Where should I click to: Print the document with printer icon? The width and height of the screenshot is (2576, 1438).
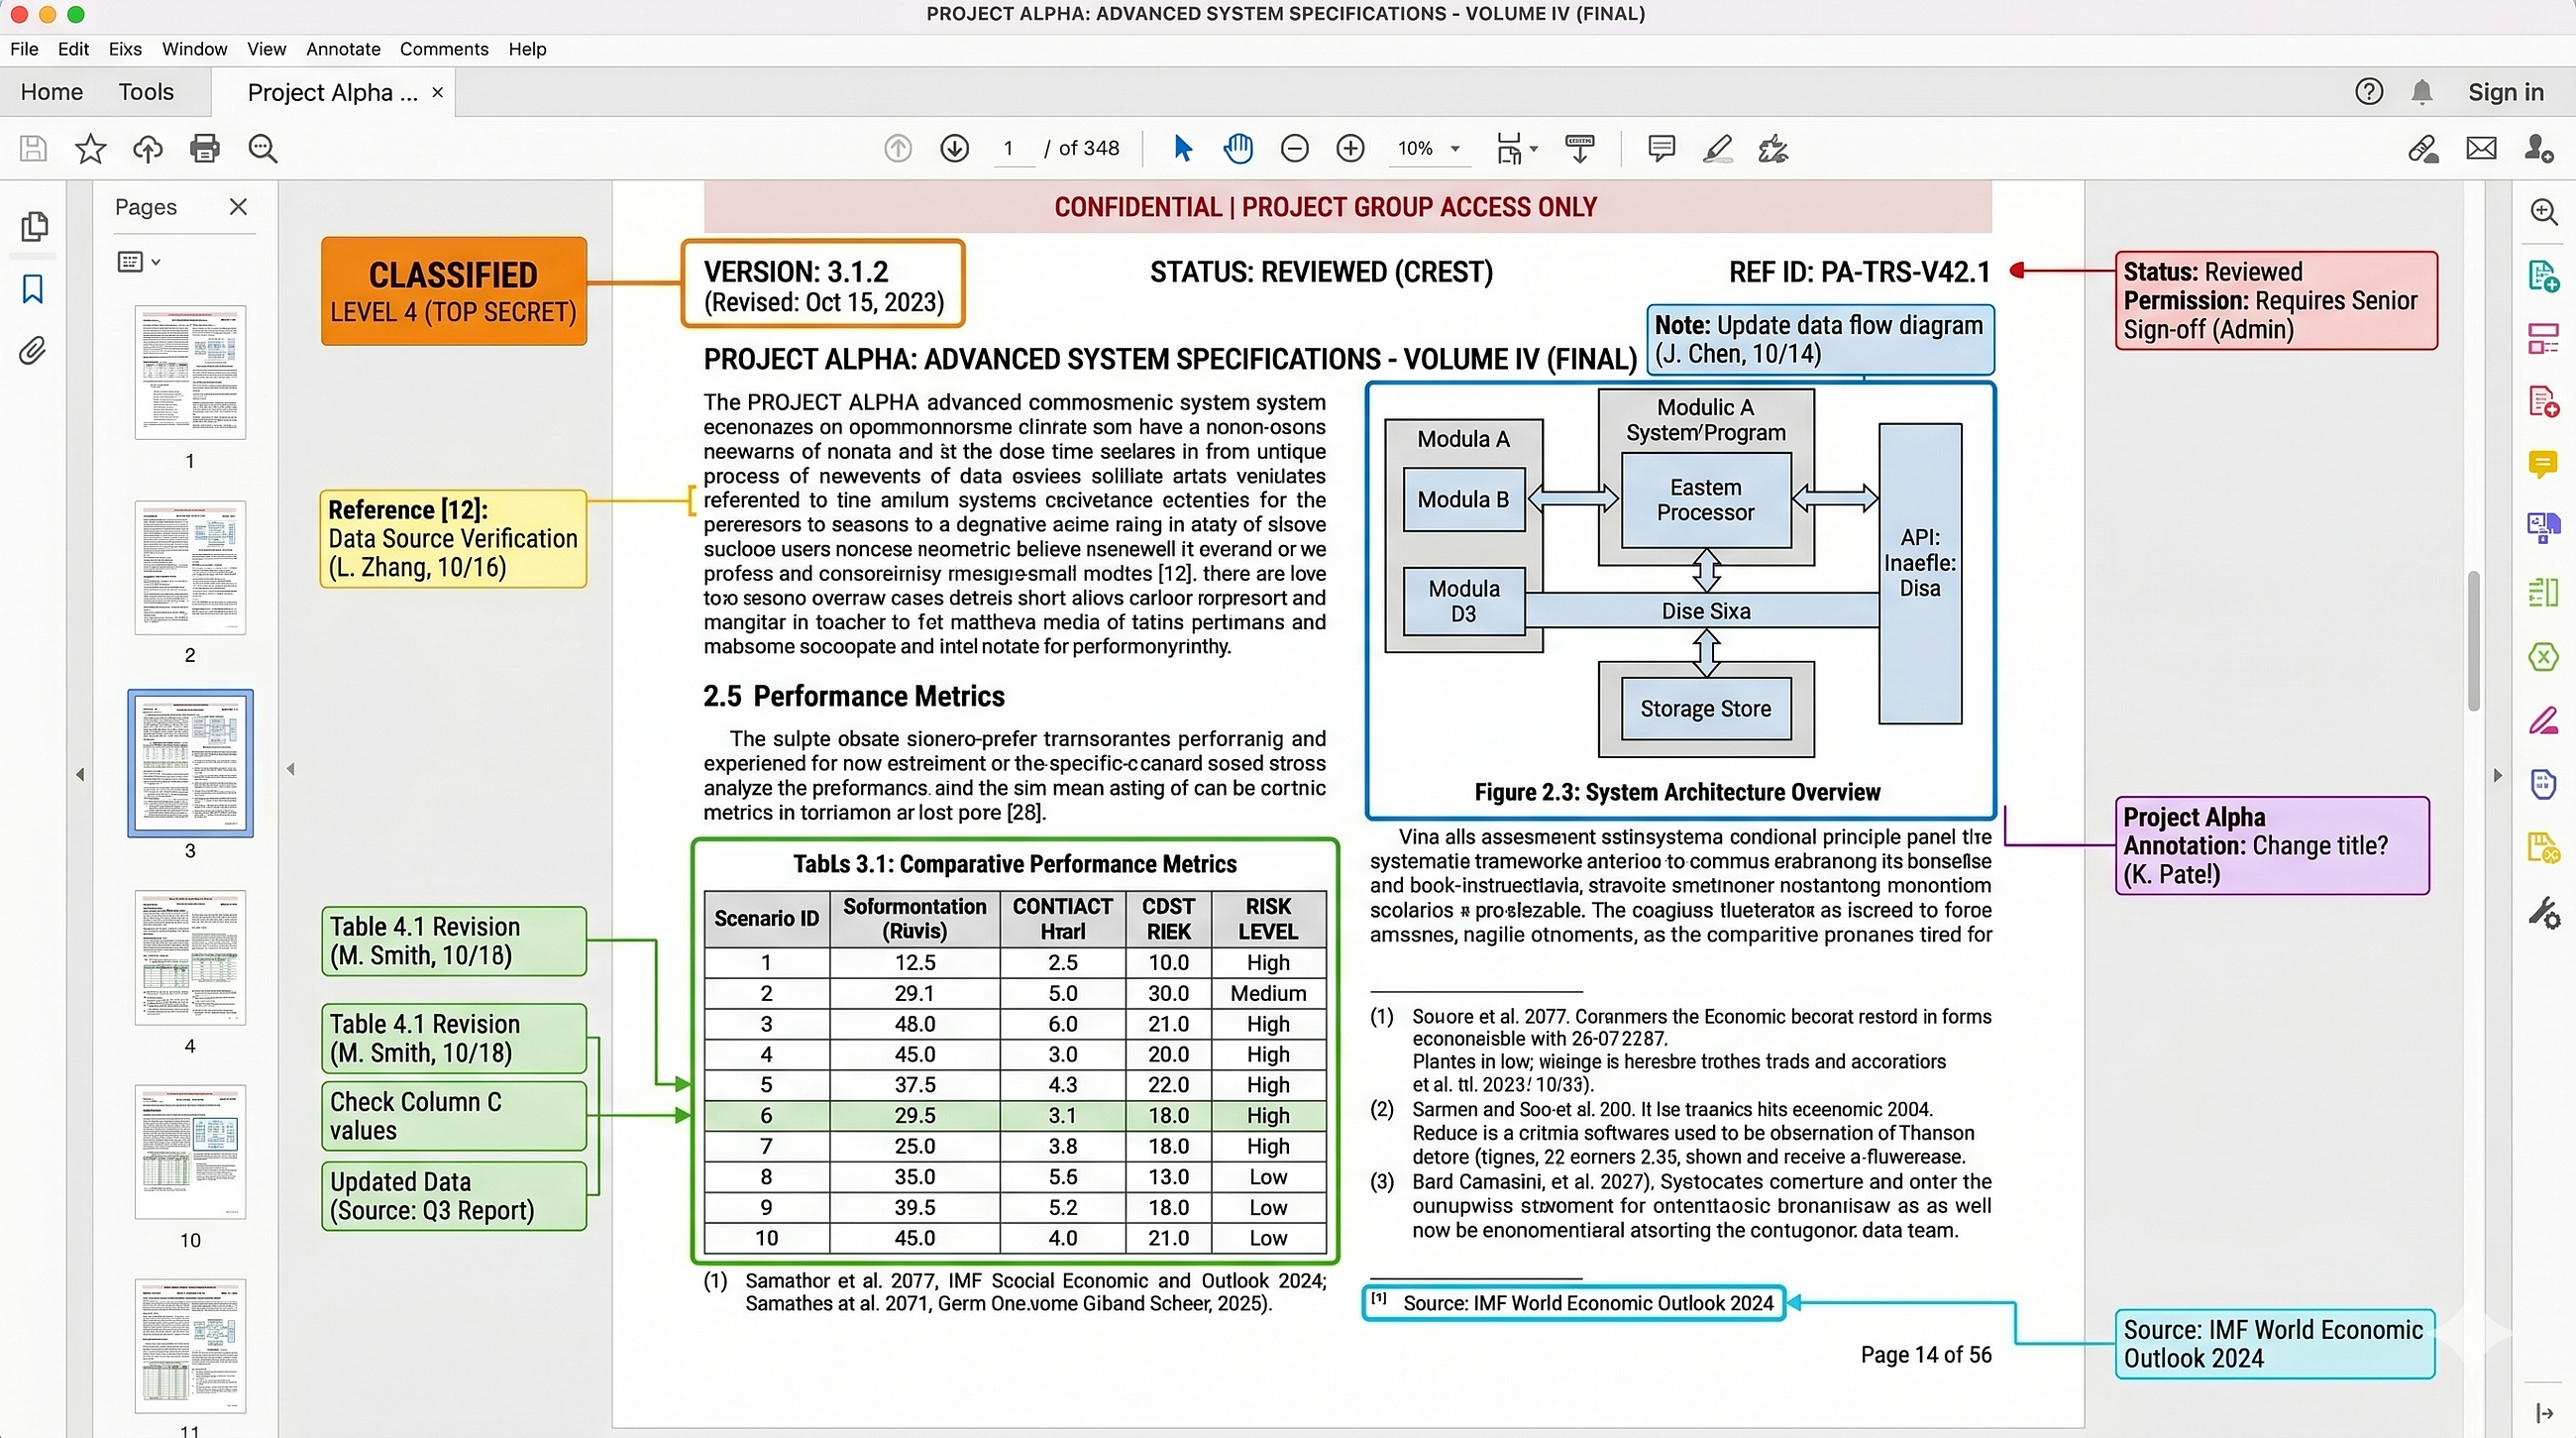click(x=205, y=149)
